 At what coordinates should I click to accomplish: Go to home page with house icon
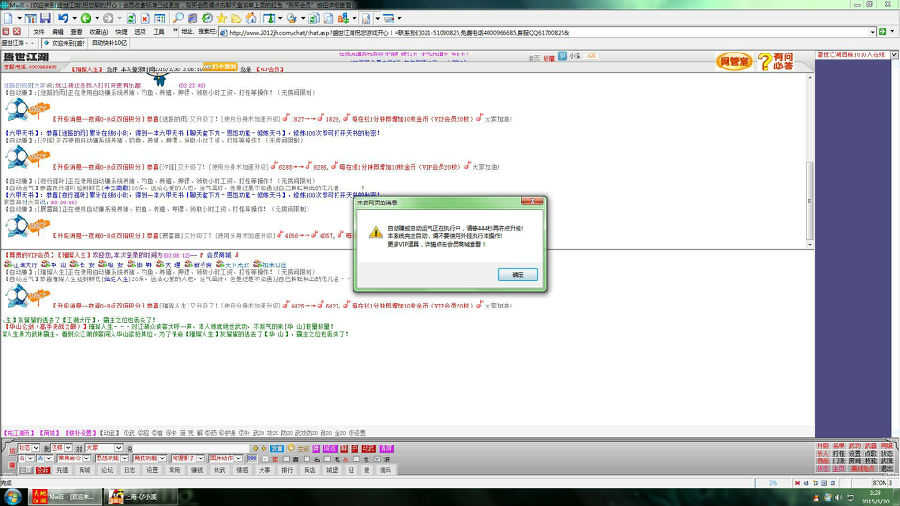[x=251, y=18]
